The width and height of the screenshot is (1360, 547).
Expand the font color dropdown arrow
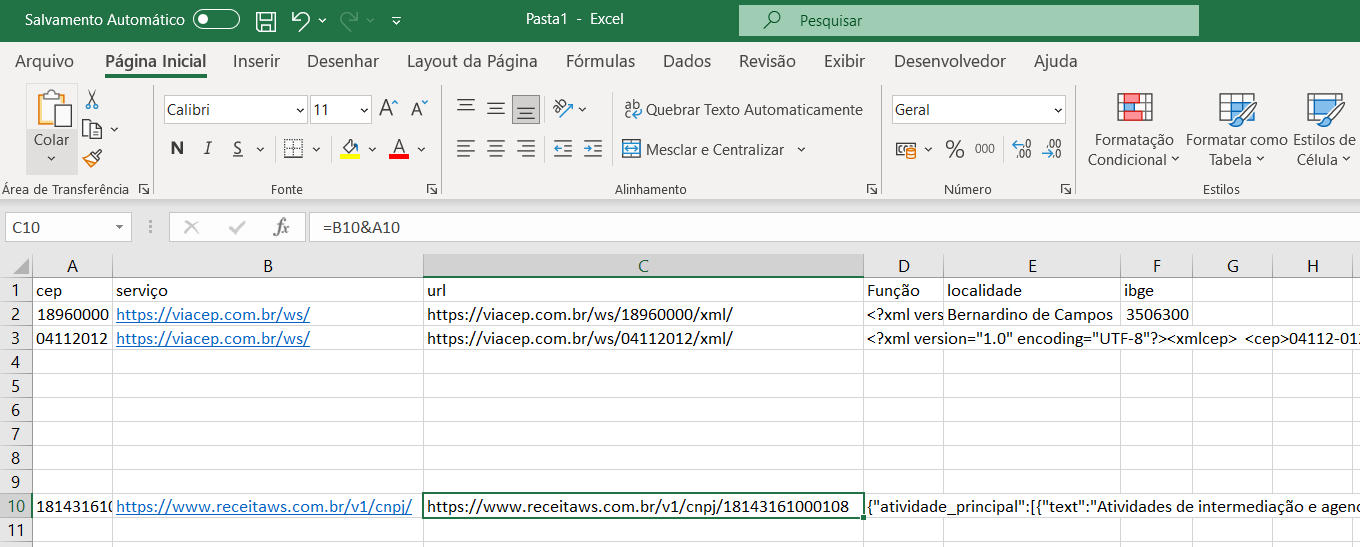point(421,149)
